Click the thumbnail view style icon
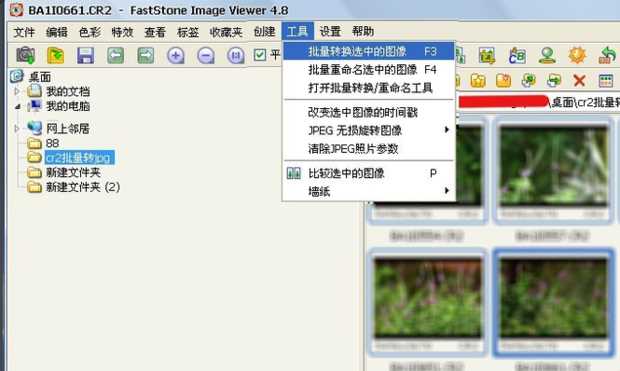The height and width of the screenshot is (371, 620). 606,81
